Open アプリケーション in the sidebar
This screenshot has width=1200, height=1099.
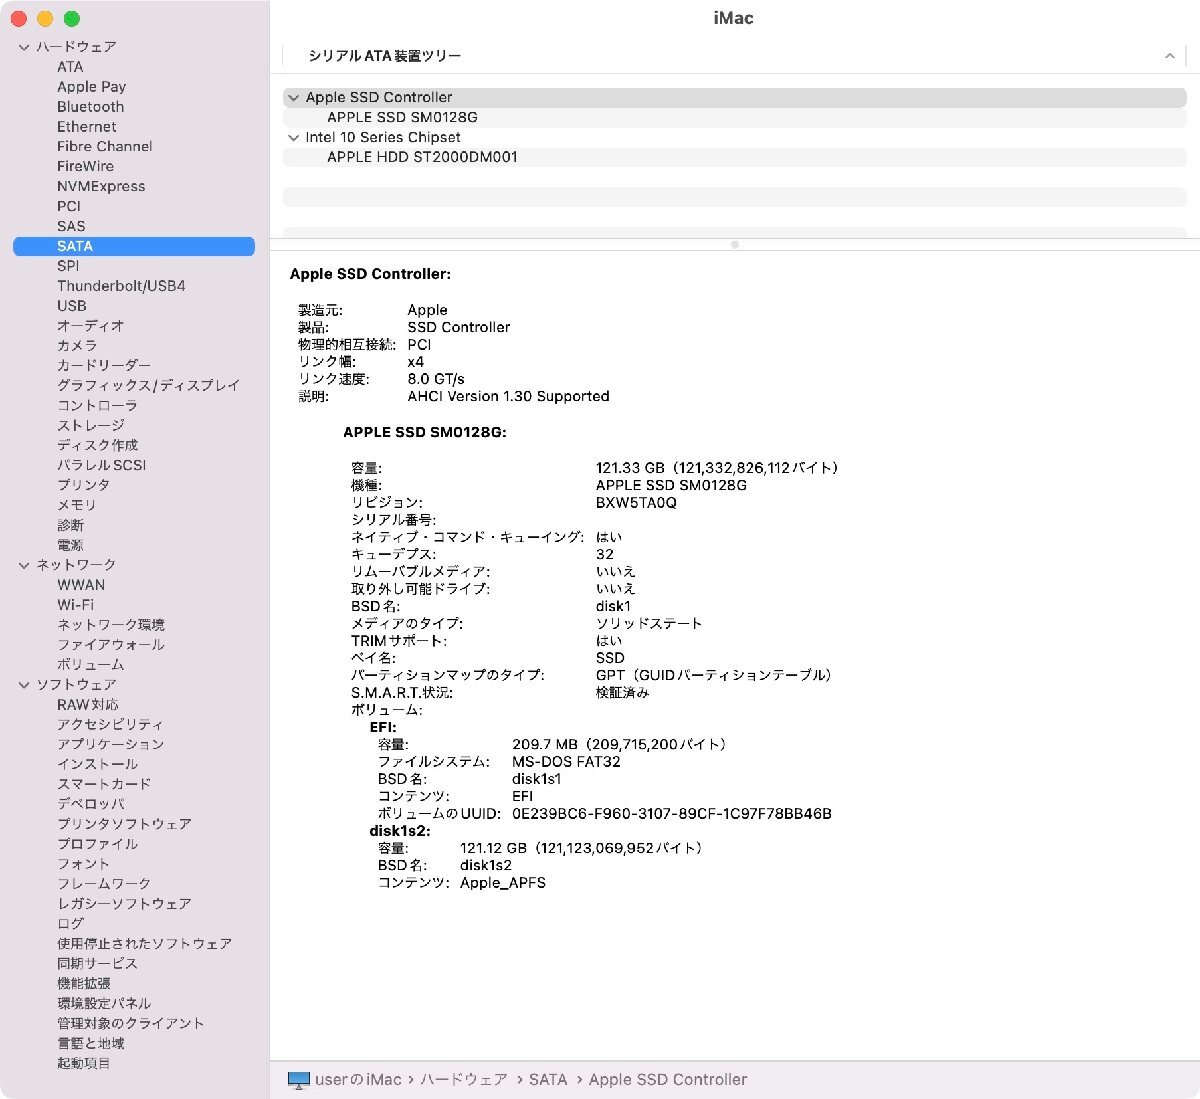pos(110,745)
